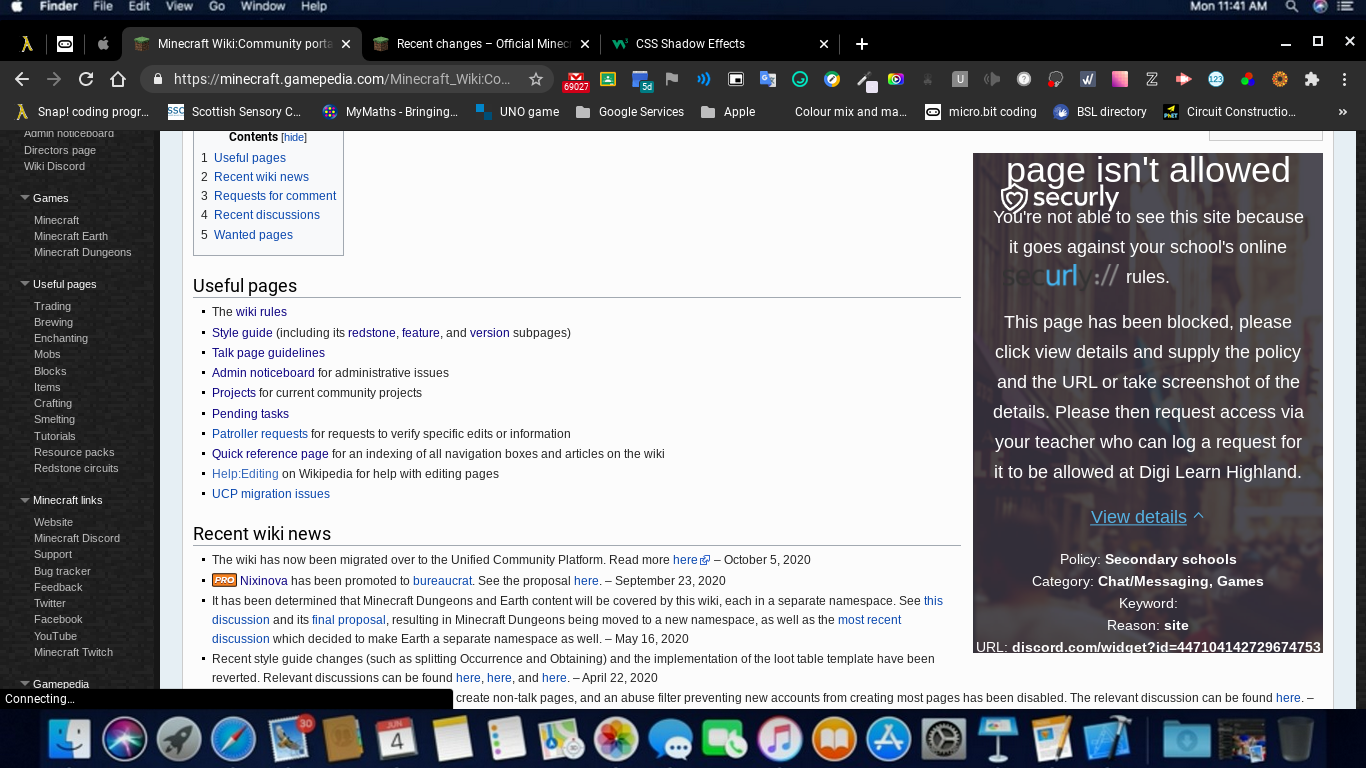
Task: Open Xcode from the dock
Action: [x=1106, y=740]
